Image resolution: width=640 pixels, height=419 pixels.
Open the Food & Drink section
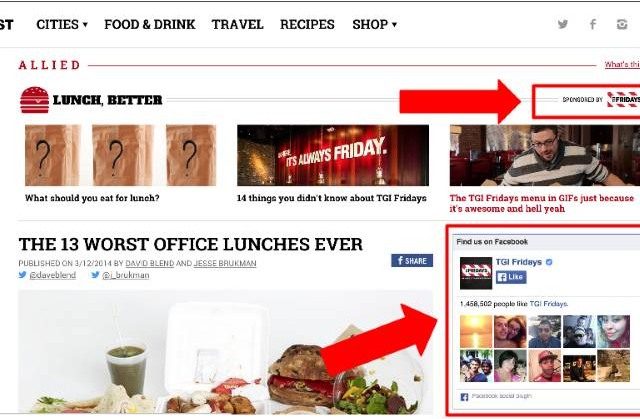tap(150, 24)
